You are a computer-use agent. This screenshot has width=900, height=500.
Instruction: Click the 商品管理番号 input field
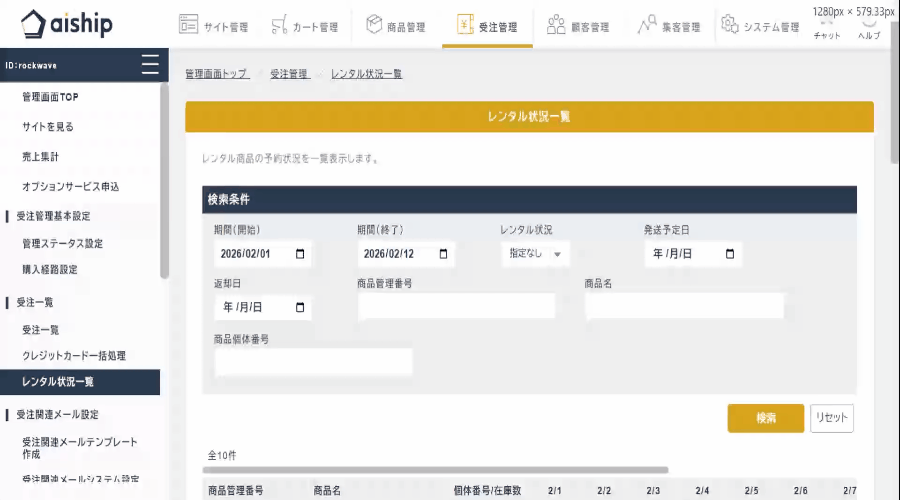tap(456, 307)
